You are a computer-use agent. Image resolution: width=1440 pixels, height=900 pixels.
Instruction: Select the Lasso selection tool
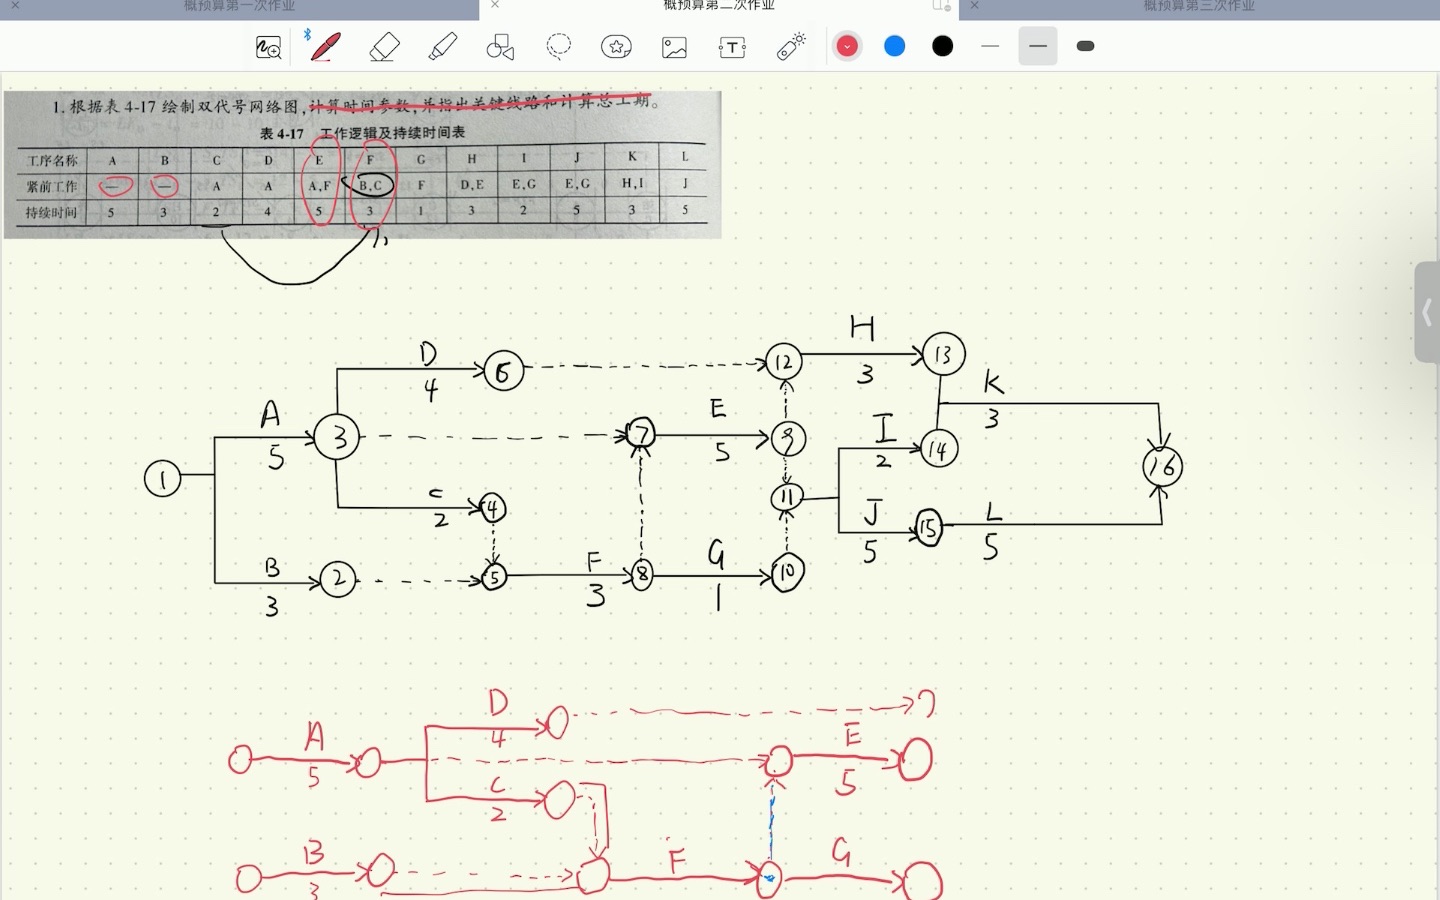coord(558,47)
